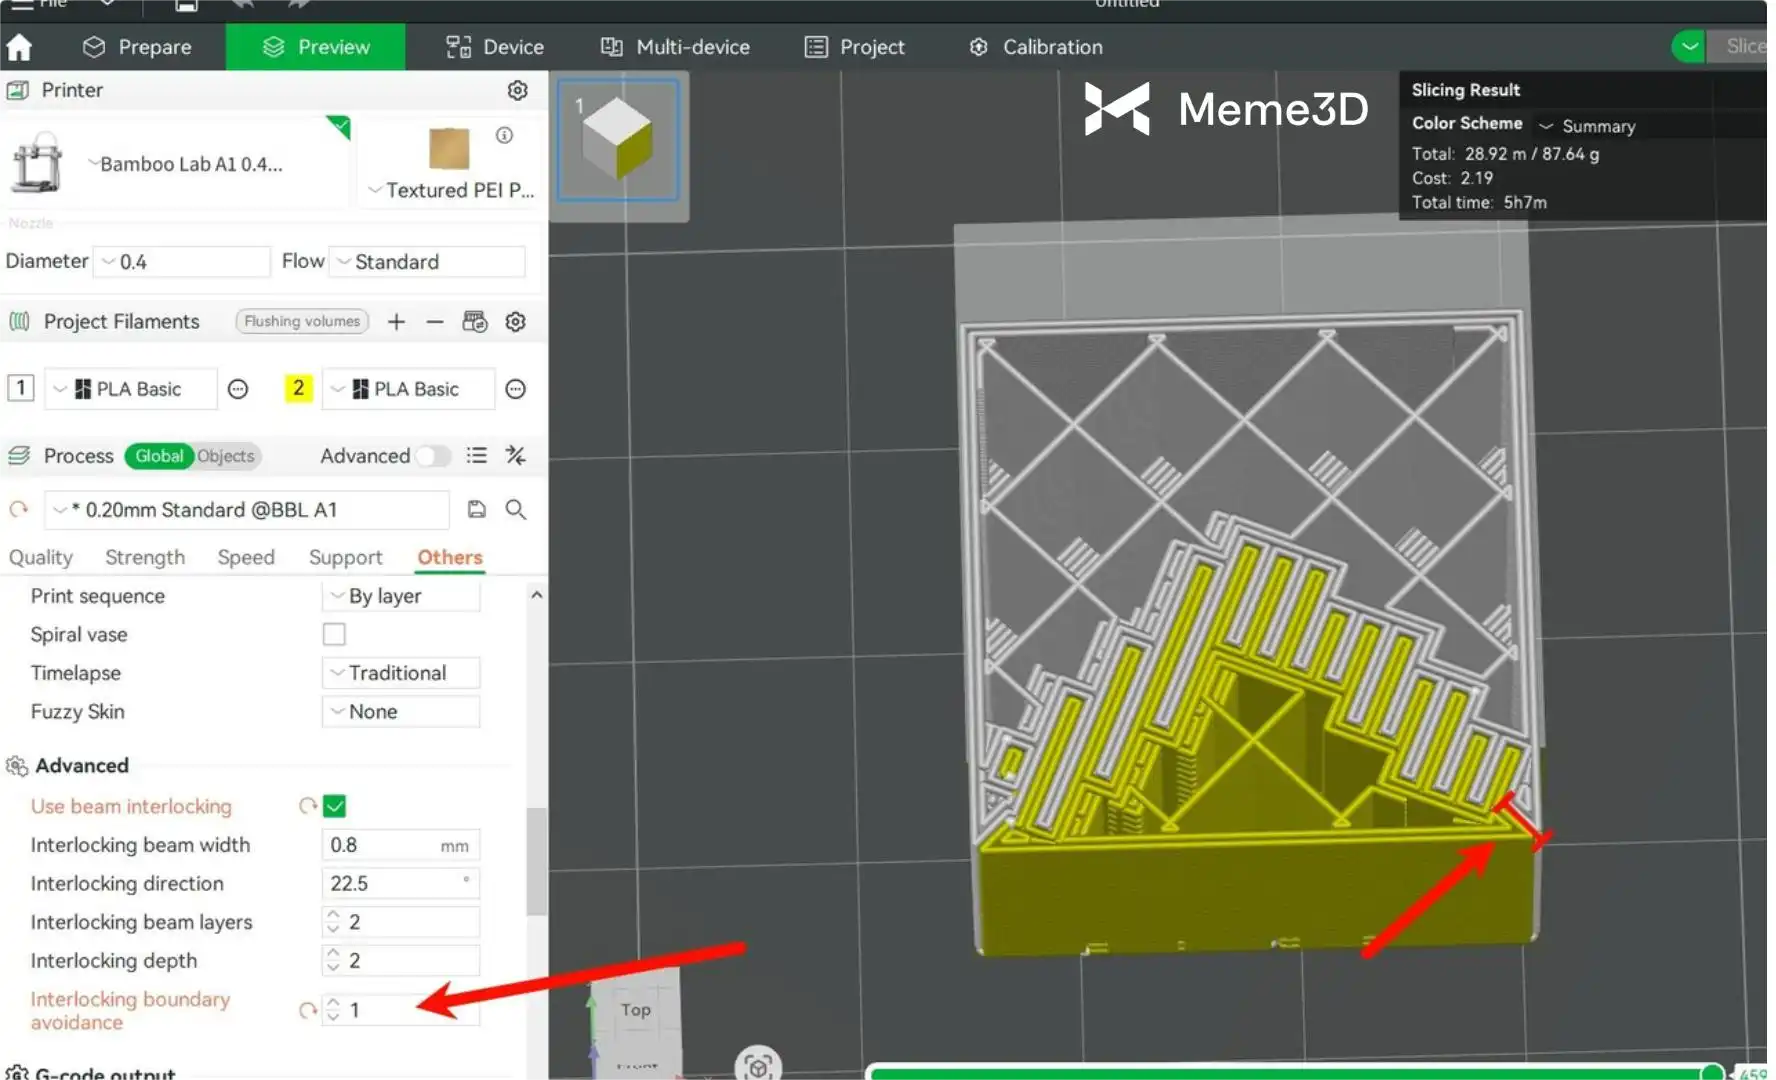Open the nozzle Diameter dropdown
Image resolution: width=1776 pixels, height=1080 pixels.
pyautogui.click(x=182, y=262)
